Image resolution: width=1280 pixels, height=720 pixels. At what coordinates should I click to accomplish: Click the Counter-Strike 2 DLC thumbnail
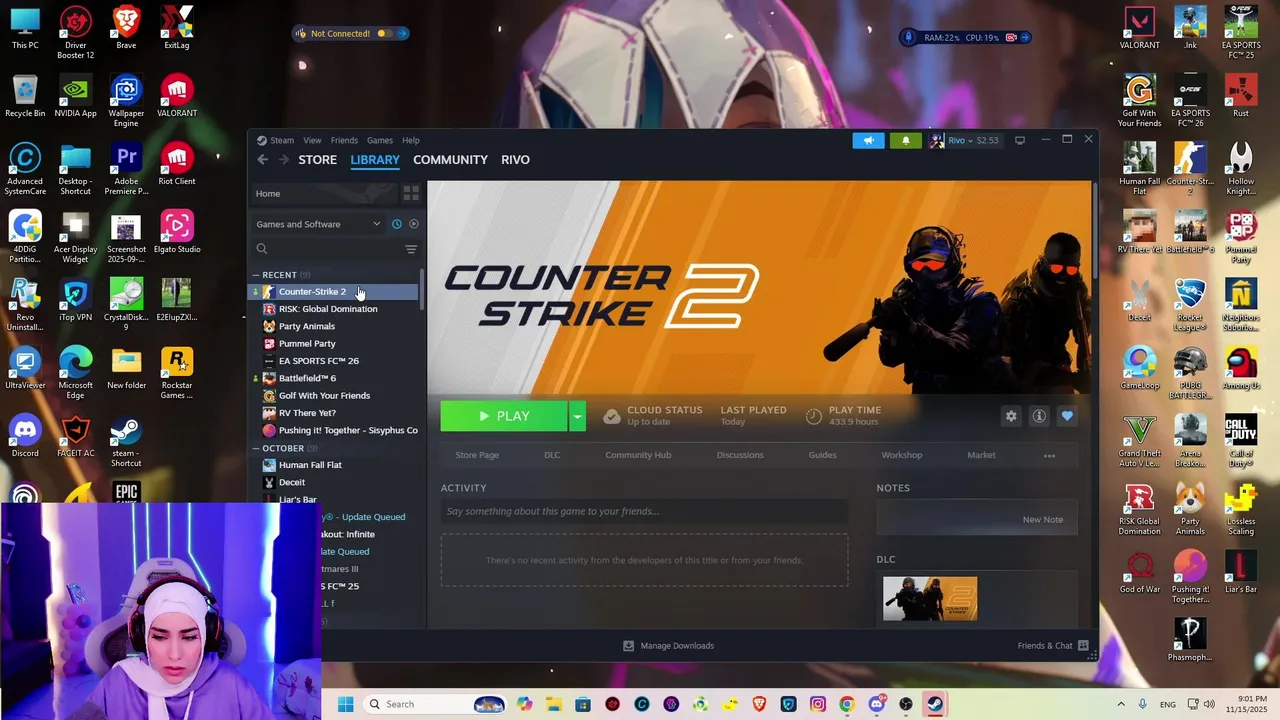click(x=930, y=598)
